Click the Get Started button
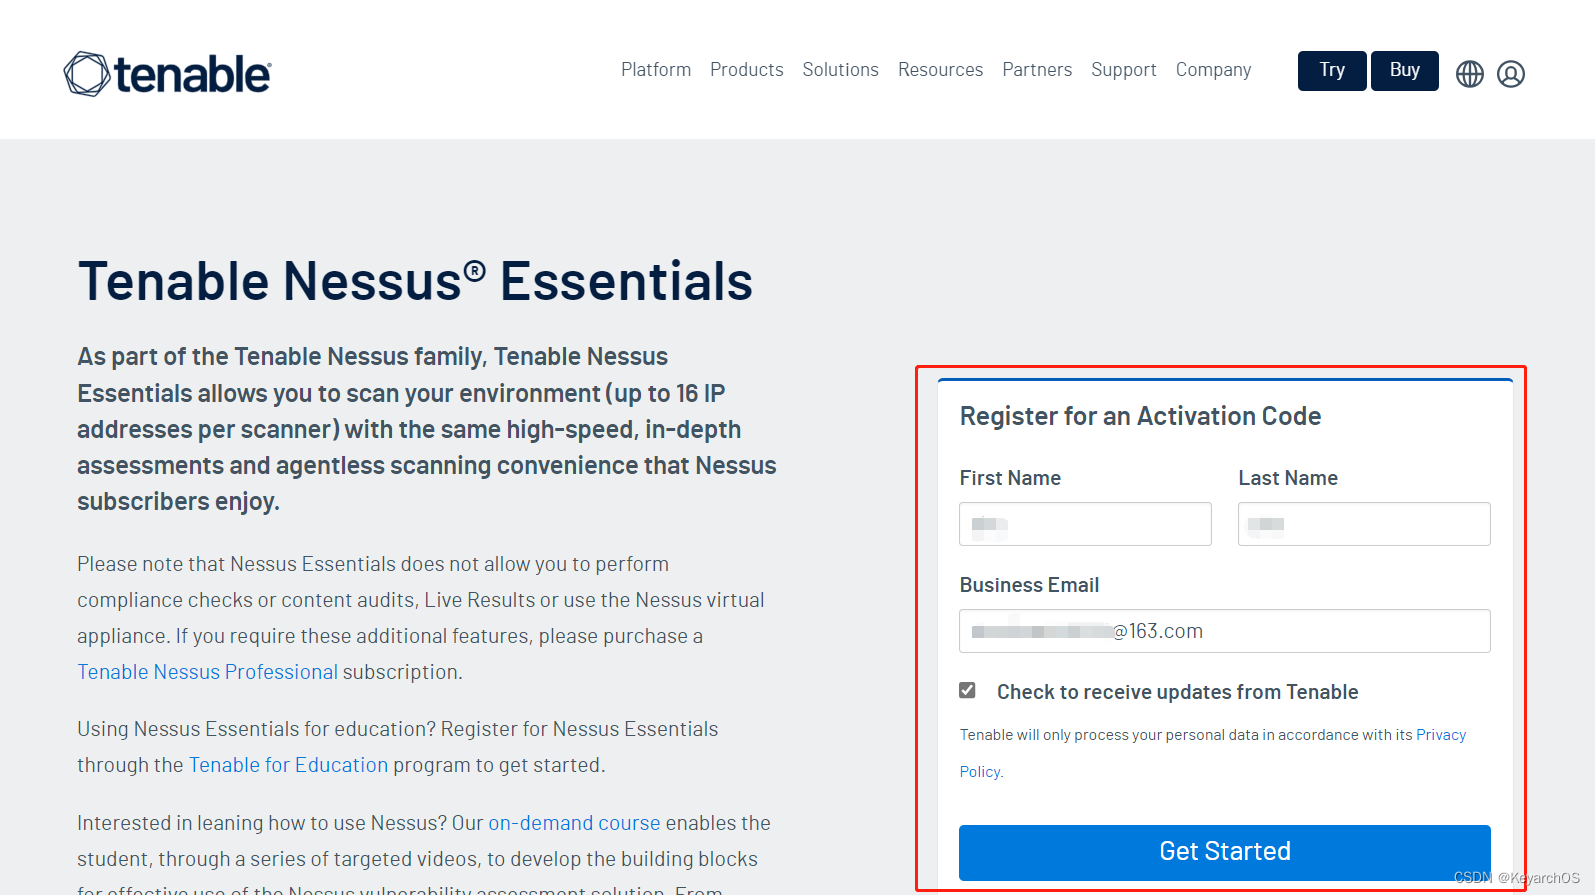The image size is (1595, 895). click(x=1224, y=852)
